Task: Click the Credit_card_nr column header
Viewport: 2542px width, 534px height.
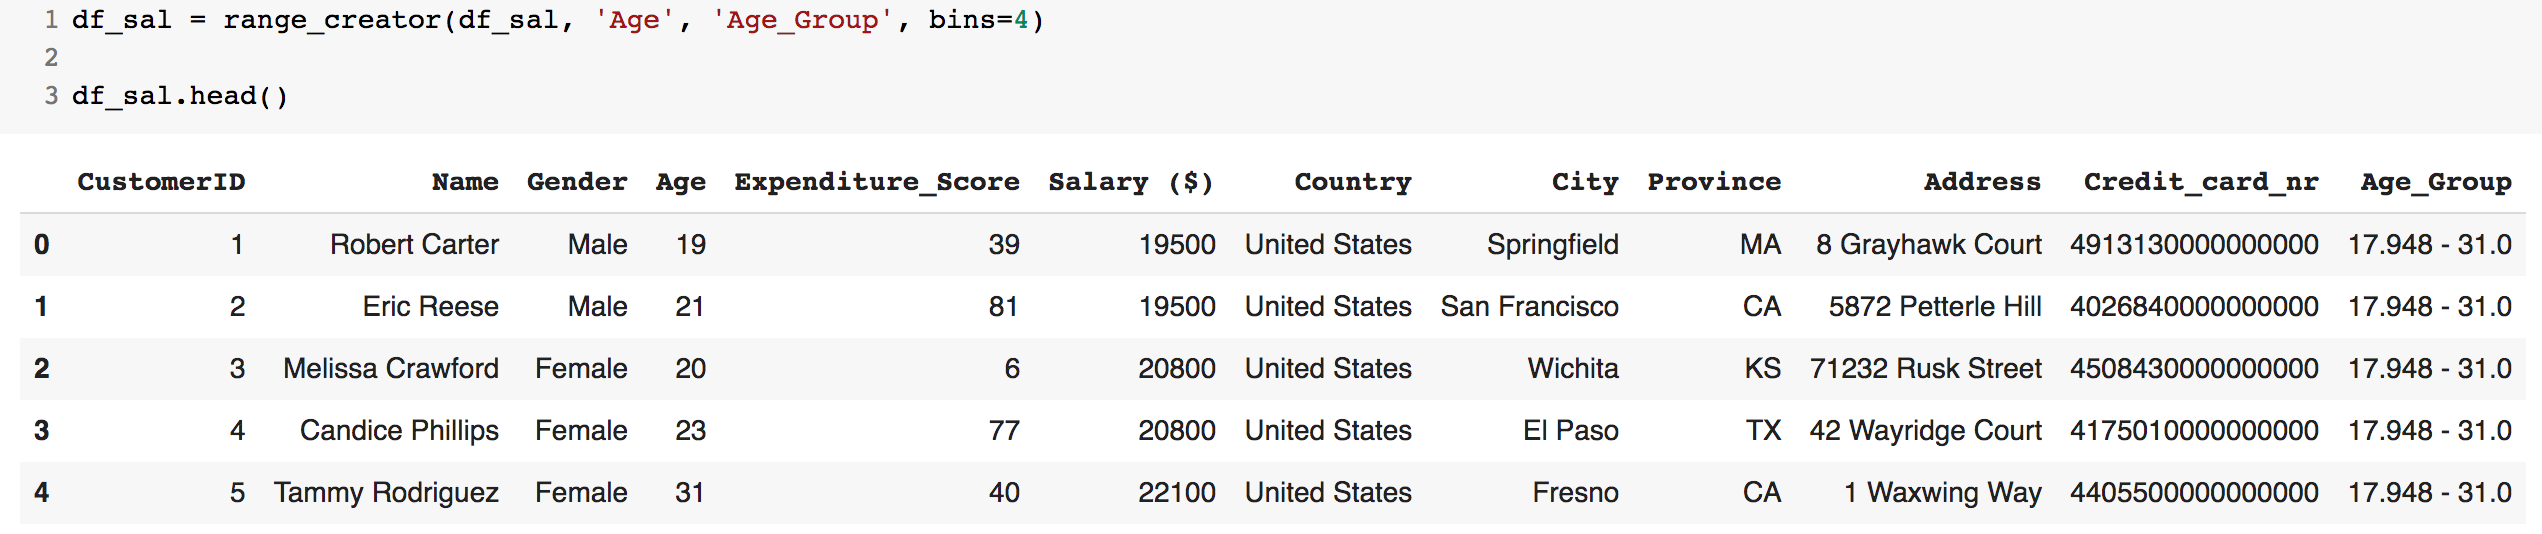Action: [x=2201, y=182]
